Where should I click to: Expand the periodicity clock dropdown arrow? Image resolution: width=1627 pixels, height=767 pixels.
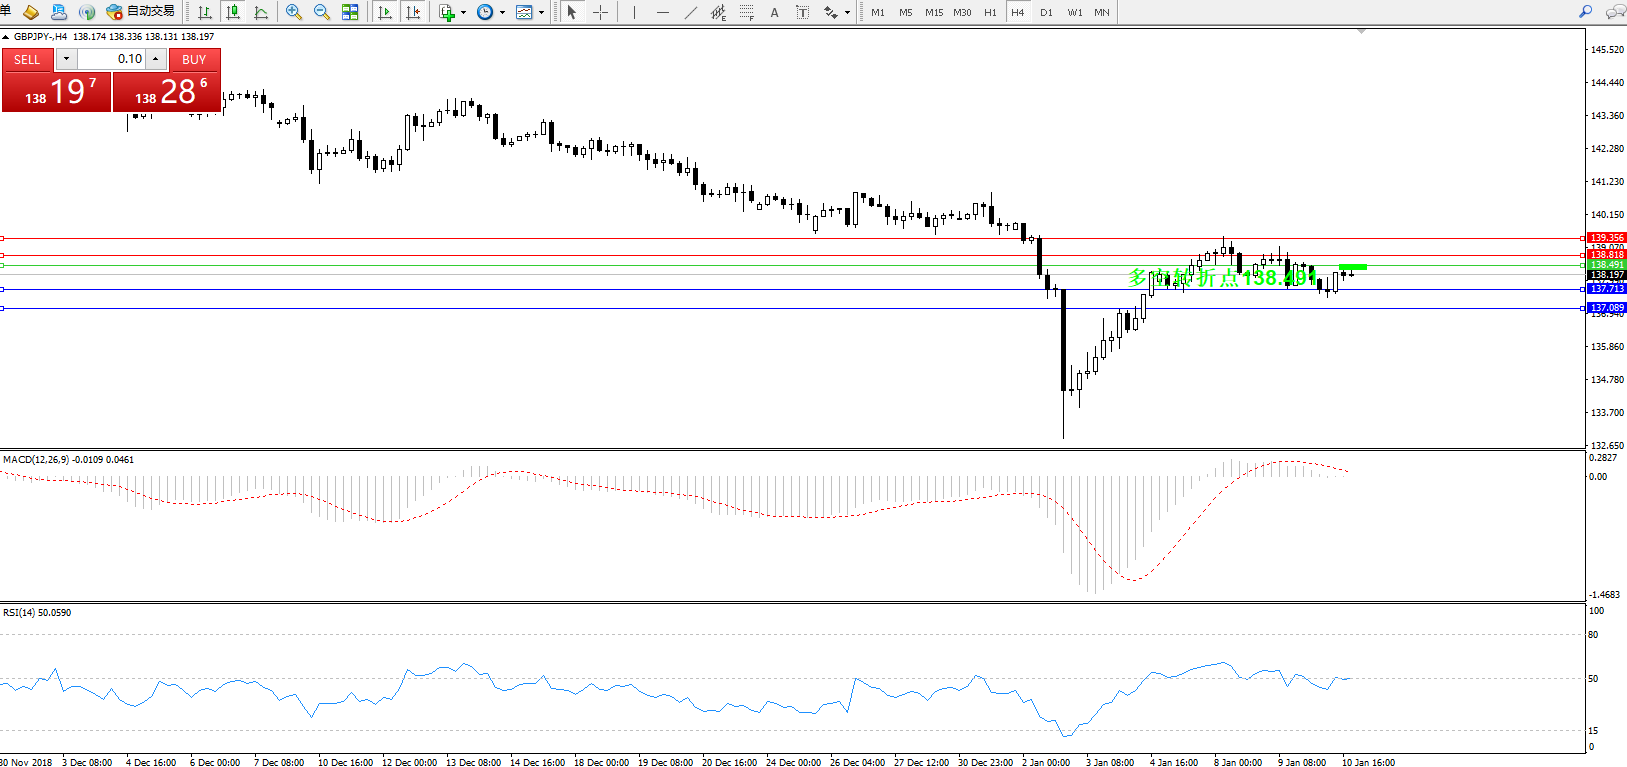coord(502,13)
